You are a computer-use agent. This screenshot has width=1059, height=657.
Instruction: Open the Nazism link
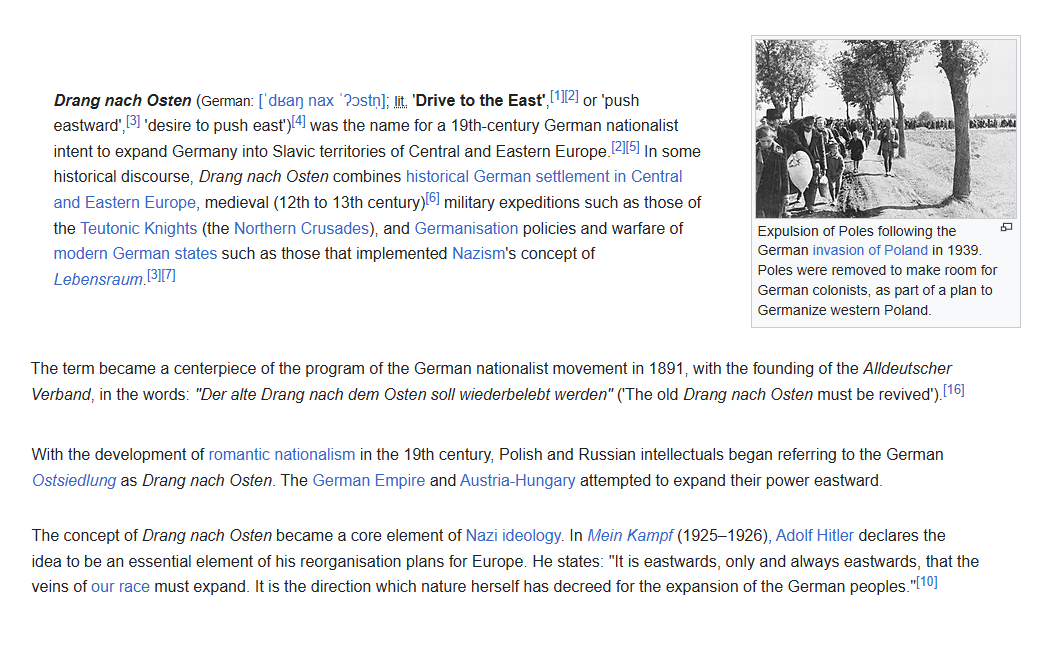478,254
